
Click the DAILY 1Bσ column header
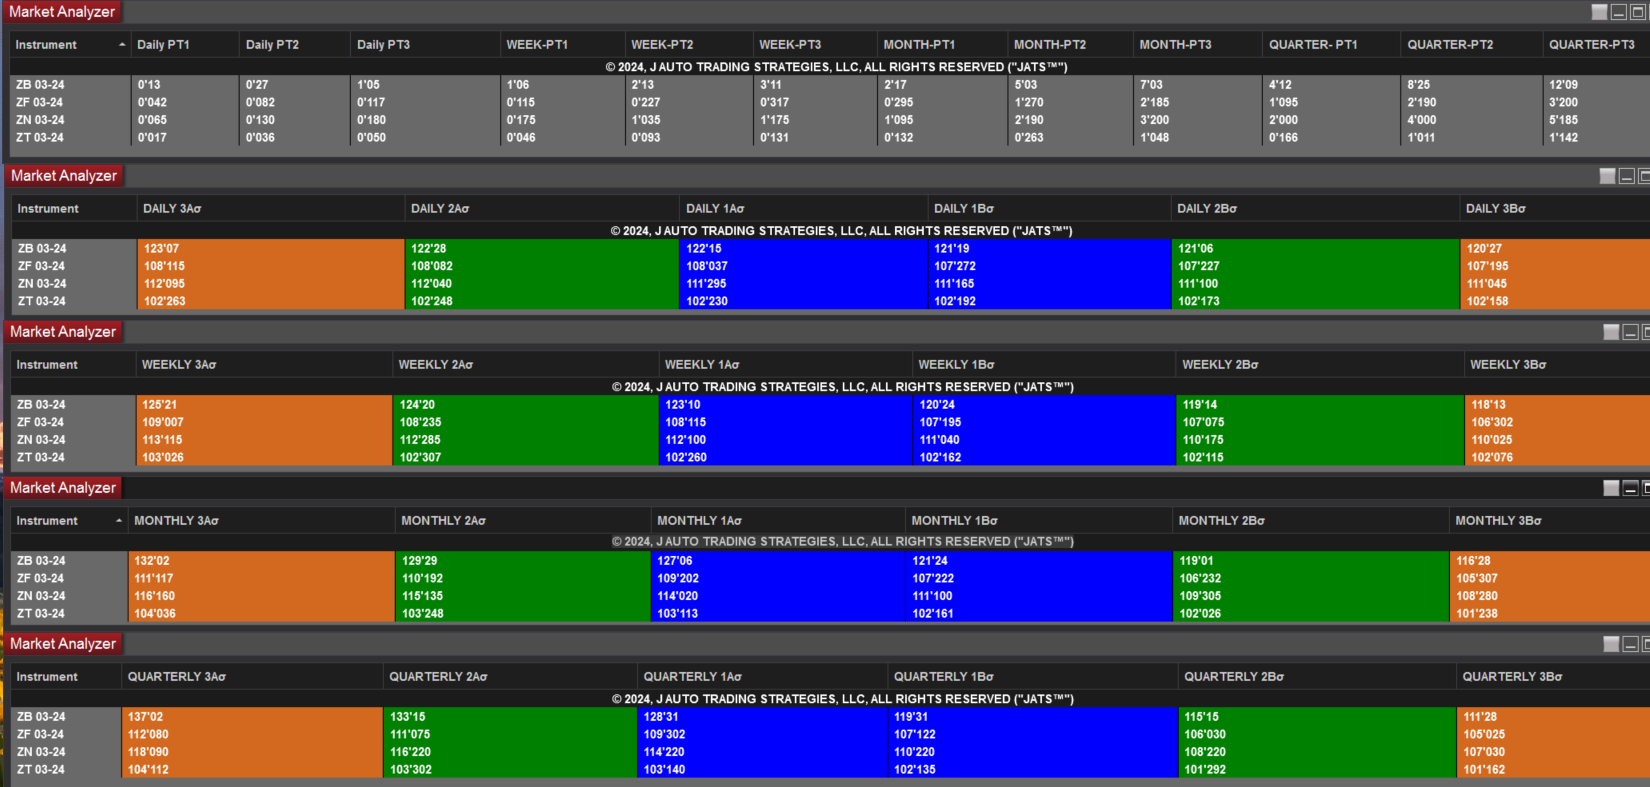coord(1049,209)
